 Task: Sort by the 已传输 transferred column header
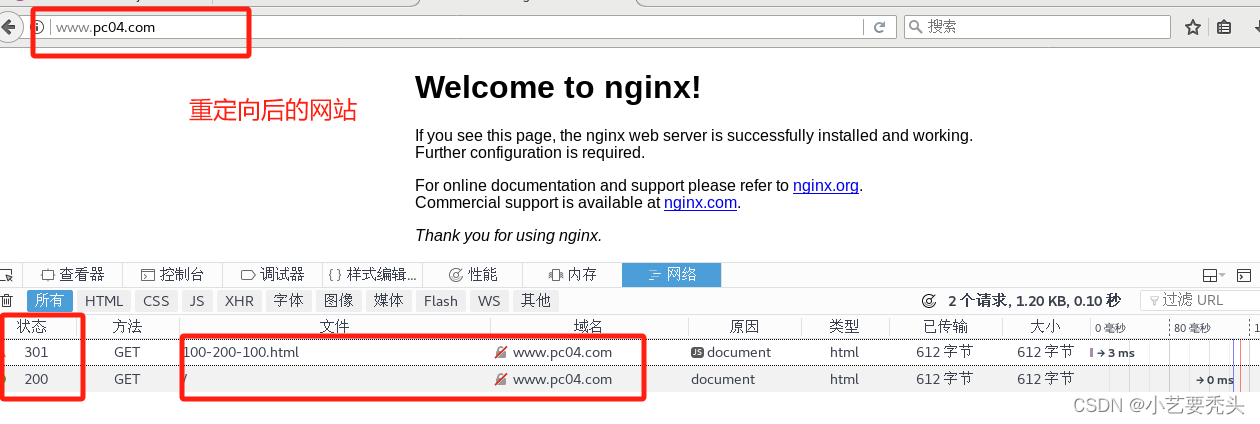(x=945, y=326)
